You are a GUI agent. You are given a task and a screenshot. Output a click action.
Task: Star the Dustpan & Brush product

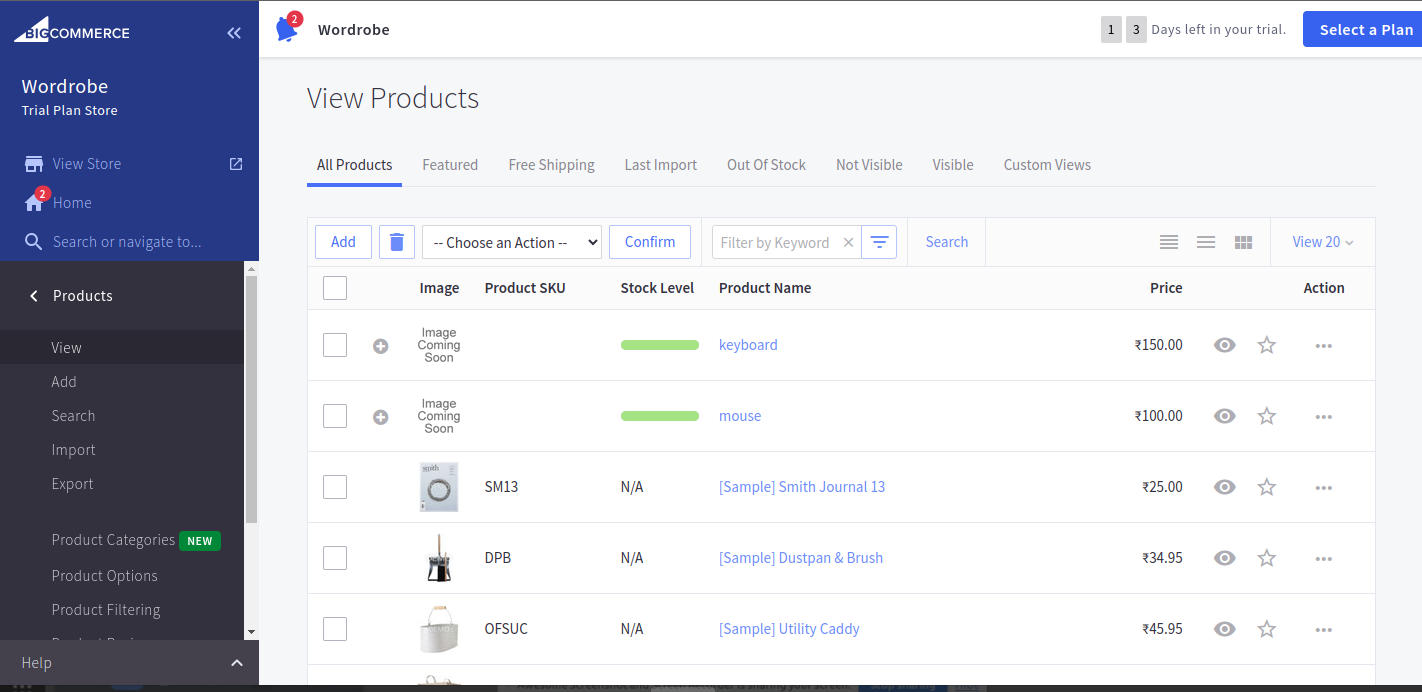(x=1267, y=558)
